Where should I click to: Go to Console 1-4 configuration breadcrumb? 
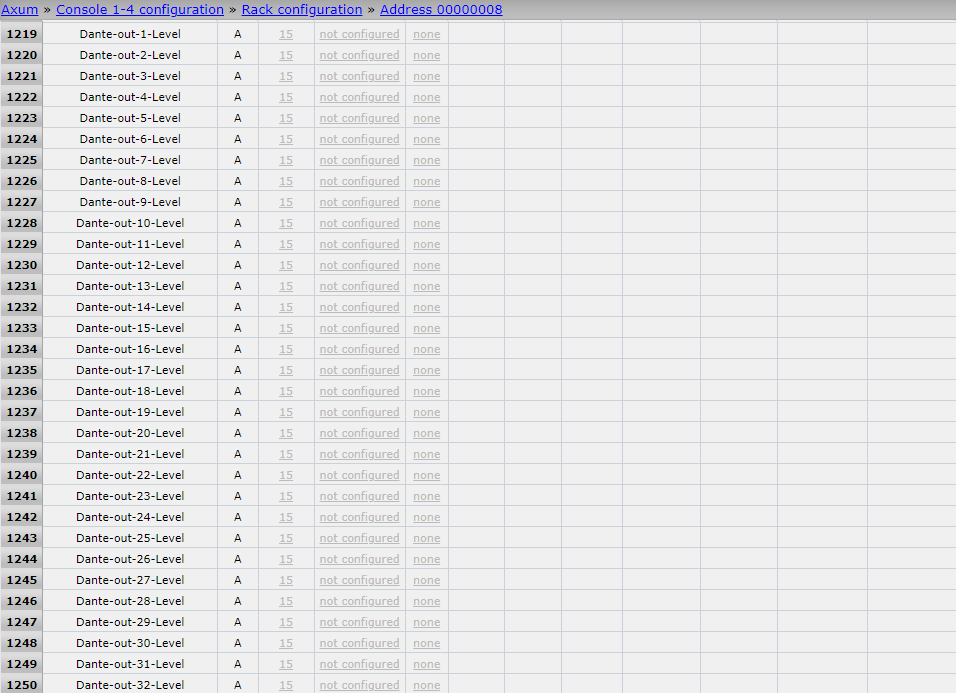140,10
